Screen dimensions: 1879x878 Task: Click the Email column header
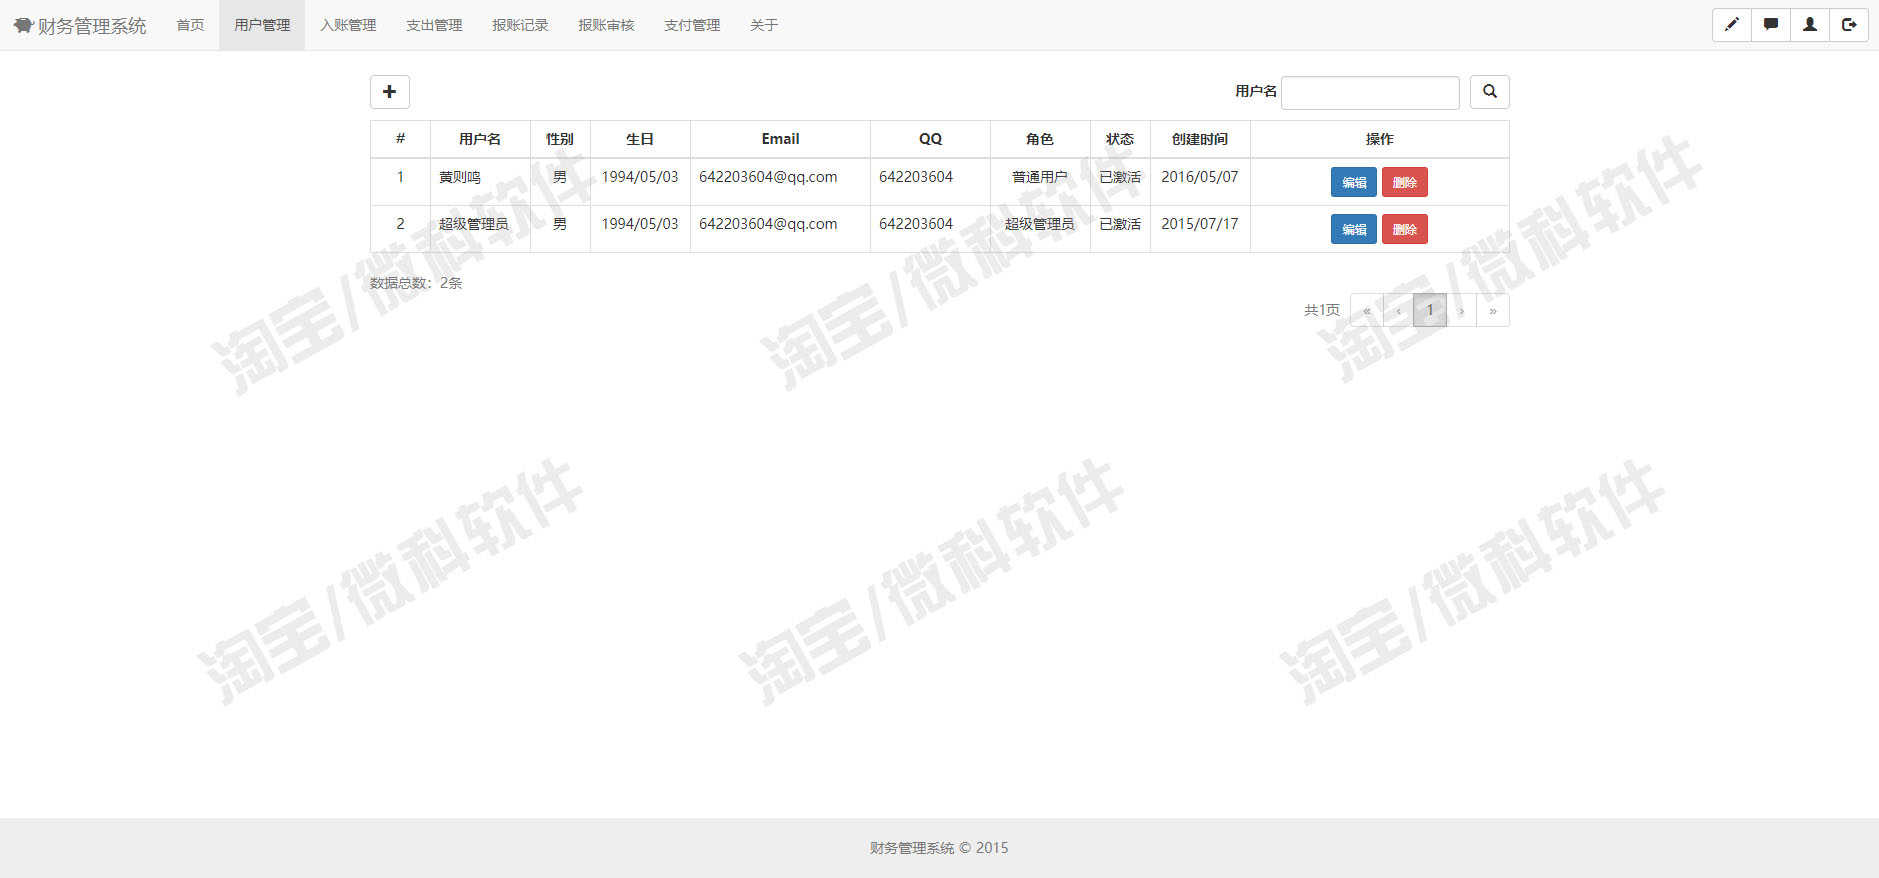pyautogui.click(x=780, y=139)
